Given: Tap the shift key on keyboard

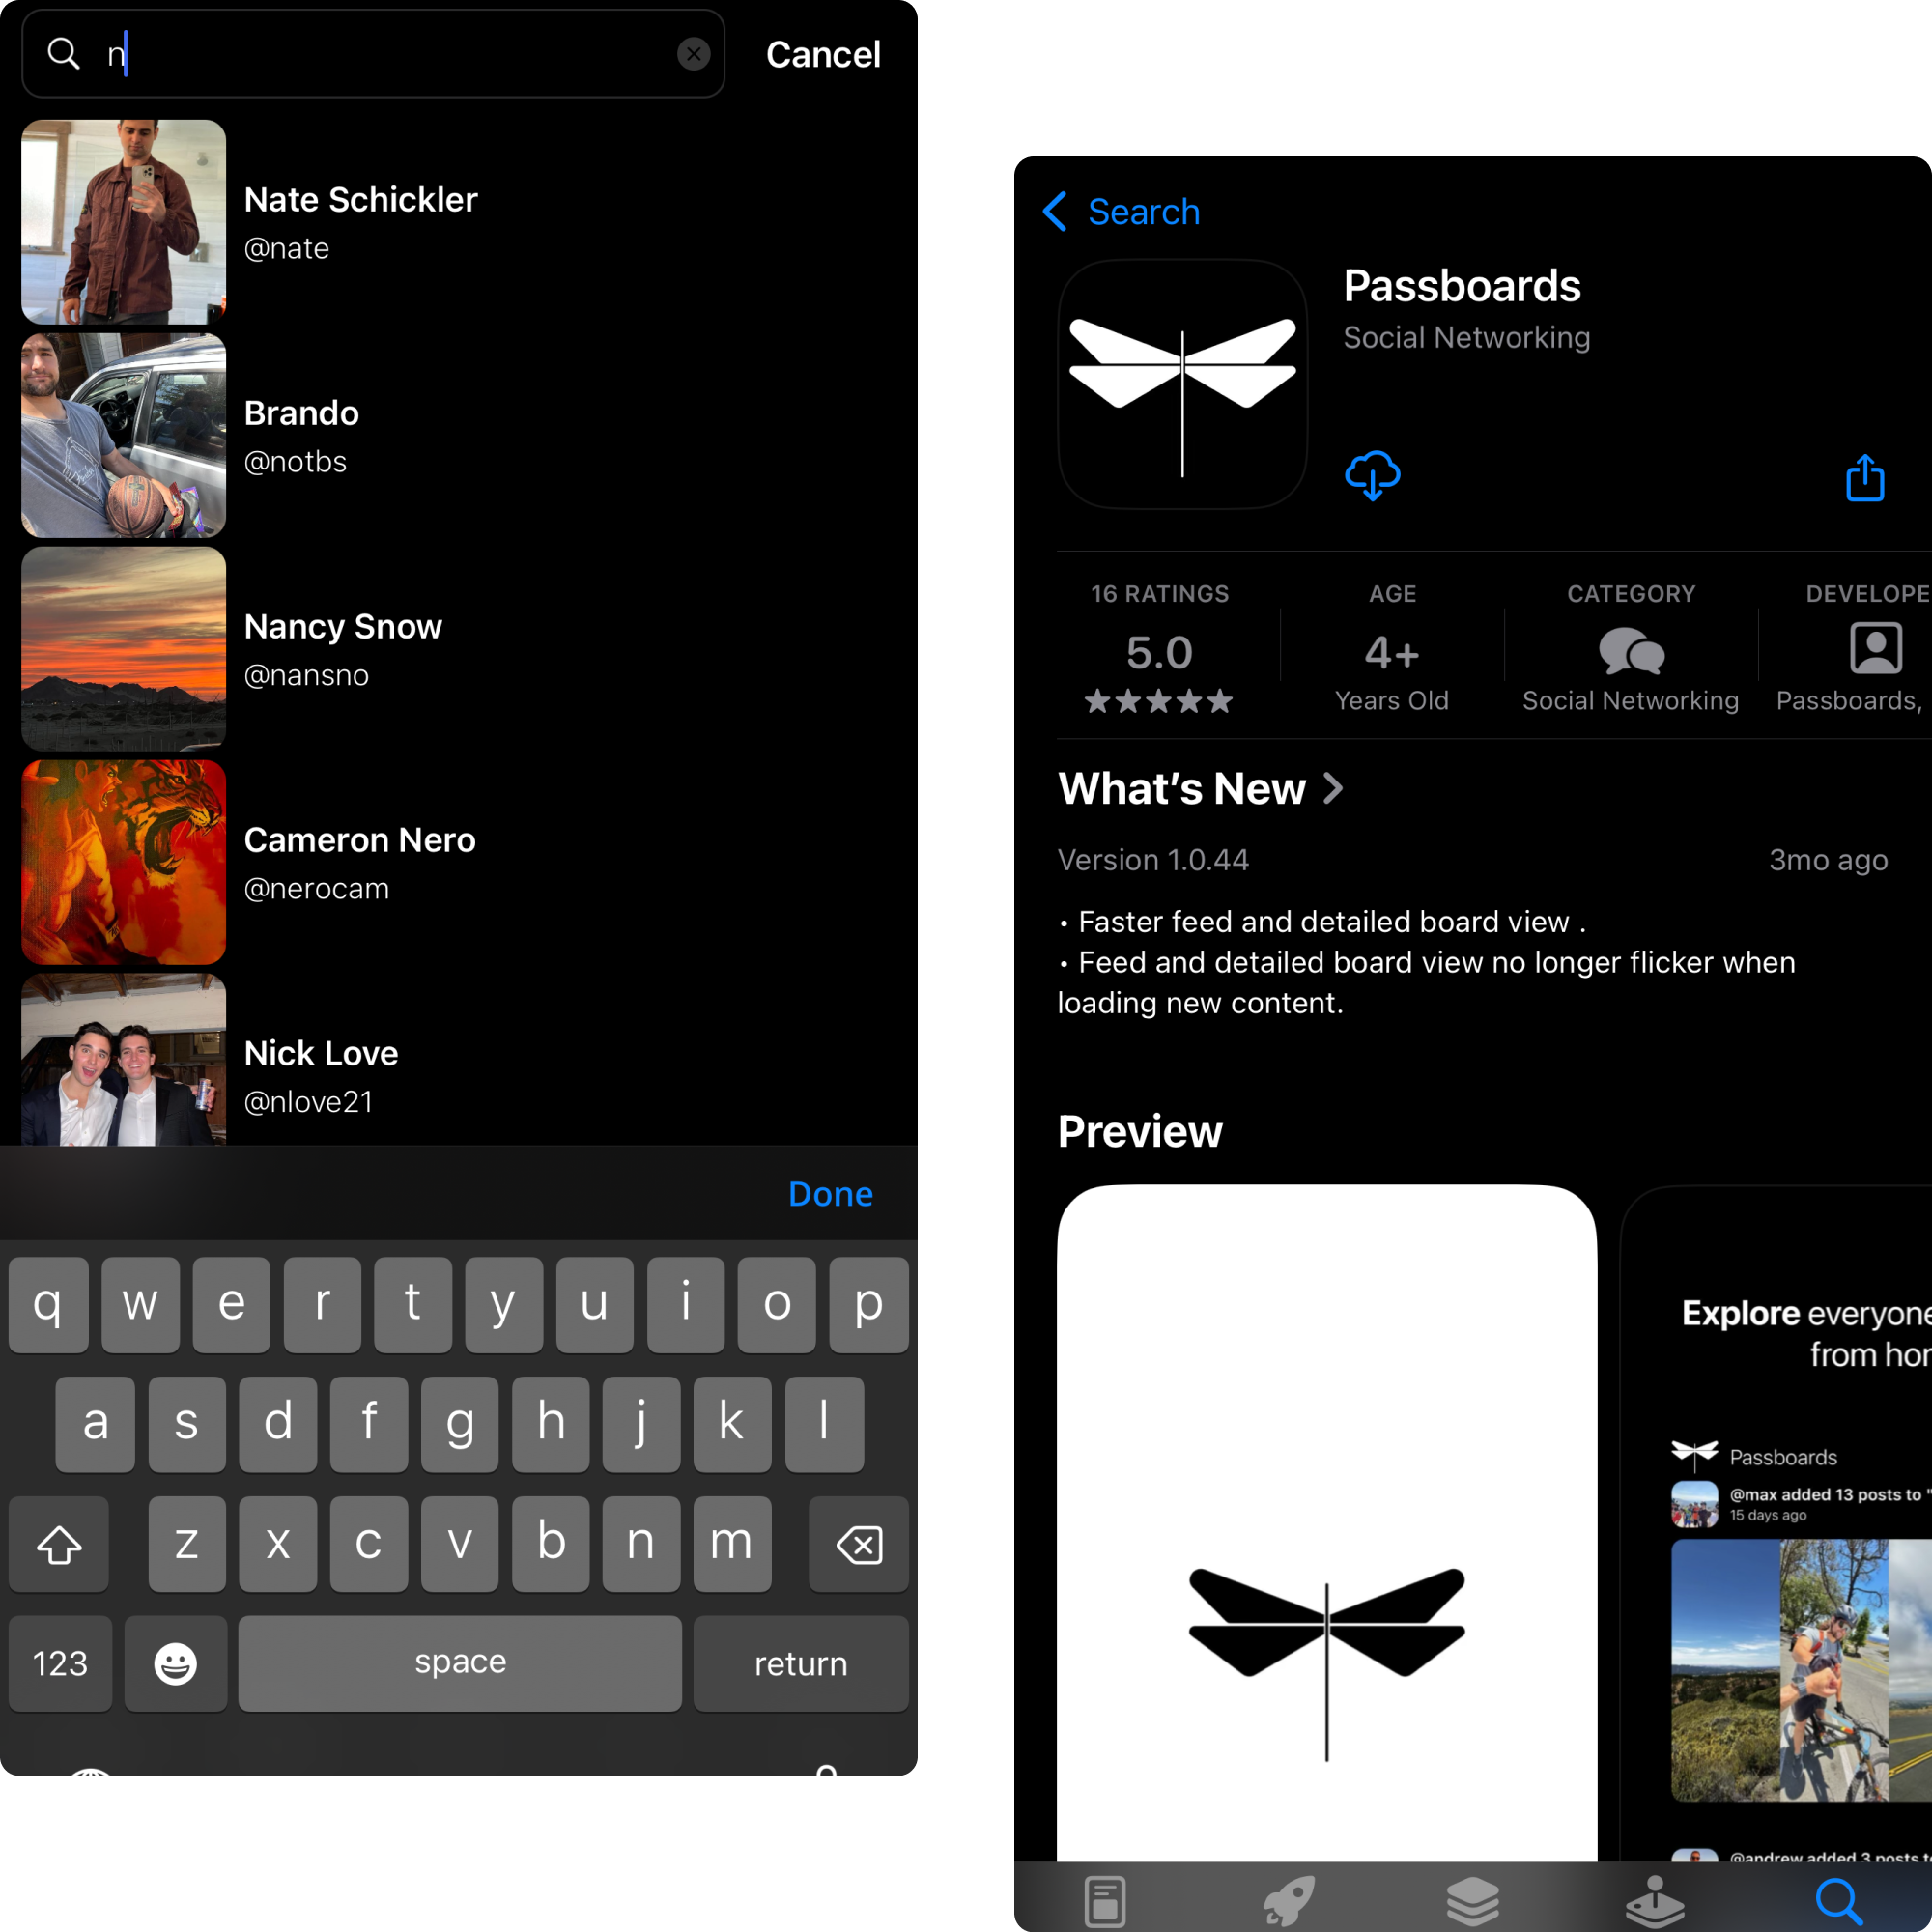Looking at the screenshot, I should point(59,1543).
